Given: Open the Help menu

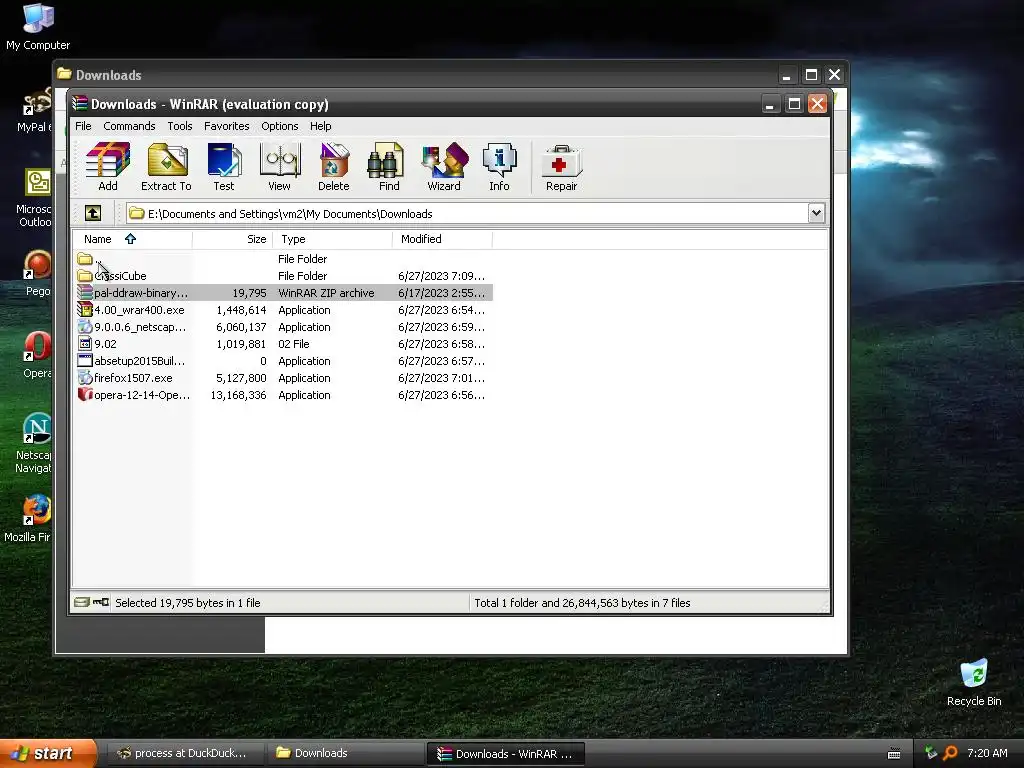Looking at the screenshot, I should (x=321, y=126).
